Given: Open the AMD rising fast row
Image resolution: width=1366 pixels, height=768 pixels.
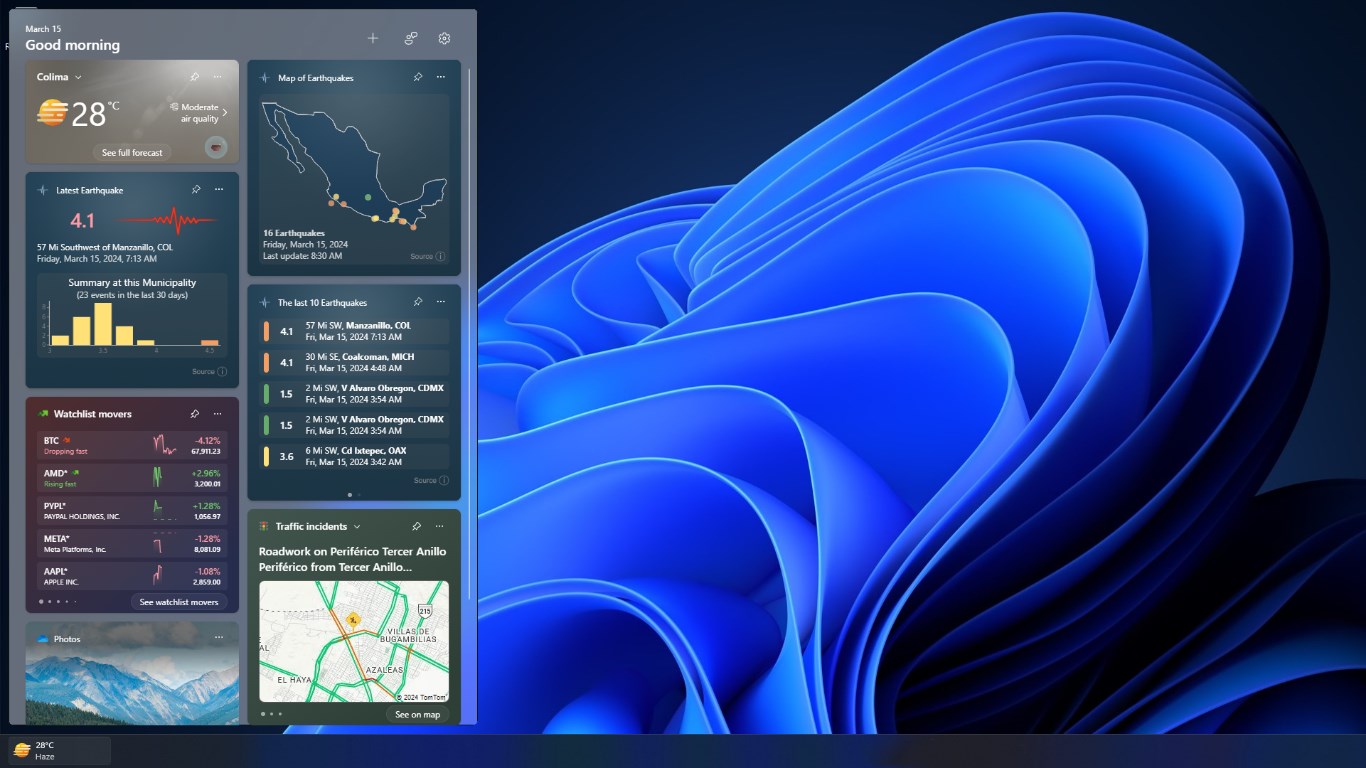Looking at the screenshot, I should pyautogui.click(x=132, y=478).
